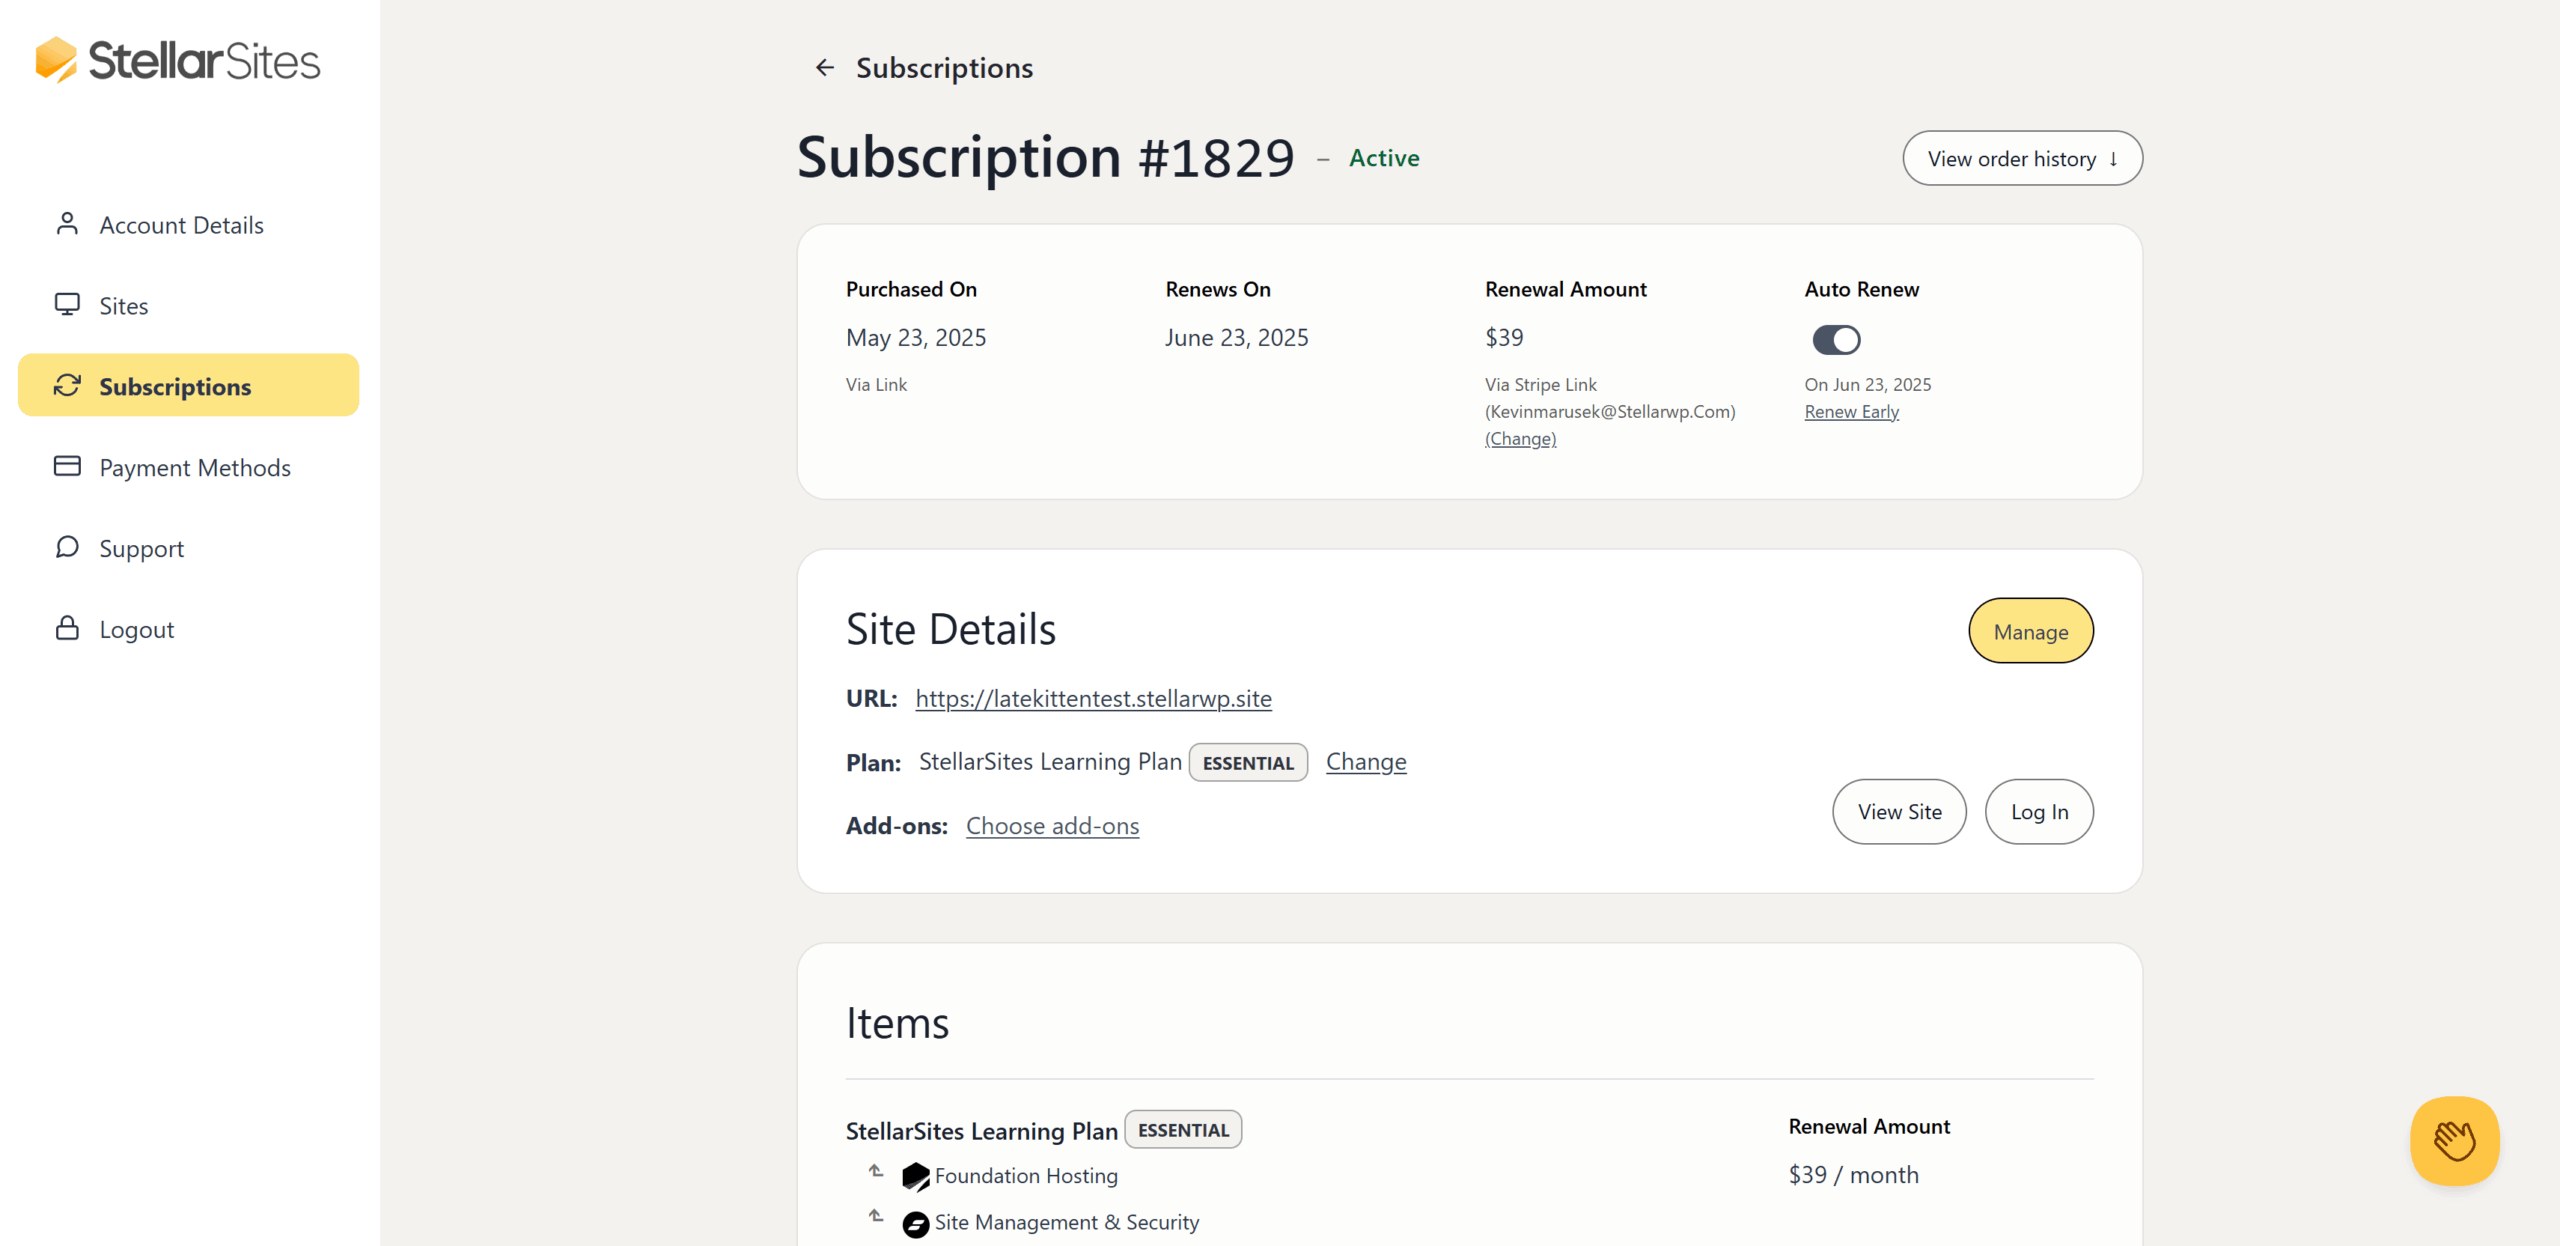The height and width of the screenshot is (1246, 2560).
Task: Click the Site Management & Security text
Action: pos(1066,1222)
